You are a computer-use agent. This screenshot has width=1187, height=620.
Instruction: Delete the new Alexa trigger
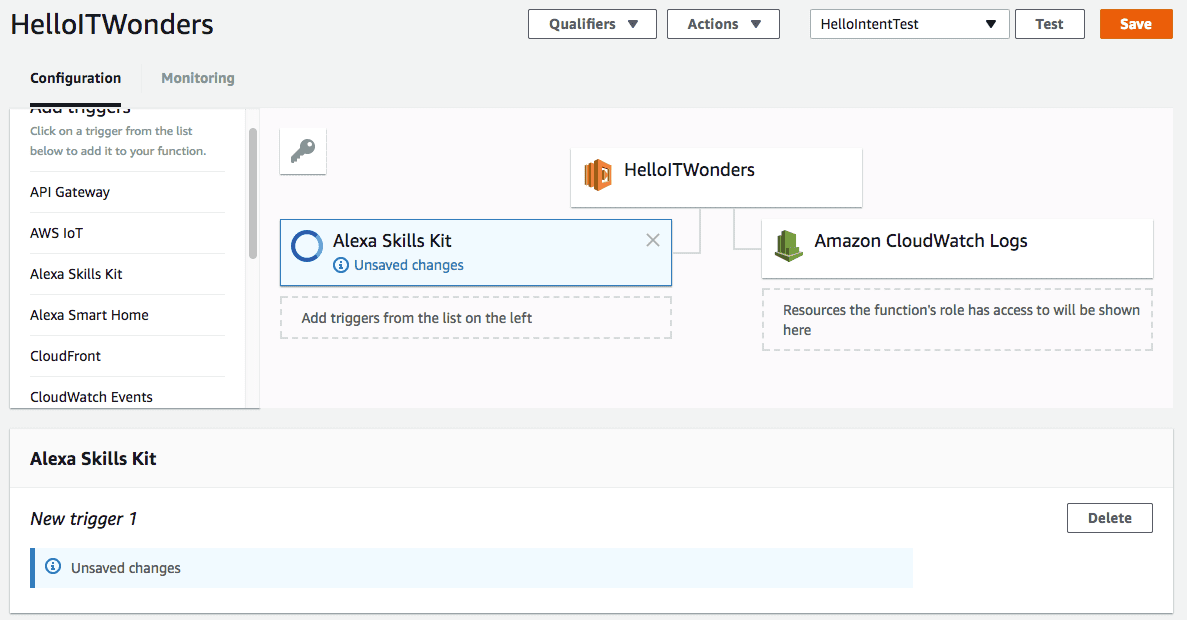1109,518
